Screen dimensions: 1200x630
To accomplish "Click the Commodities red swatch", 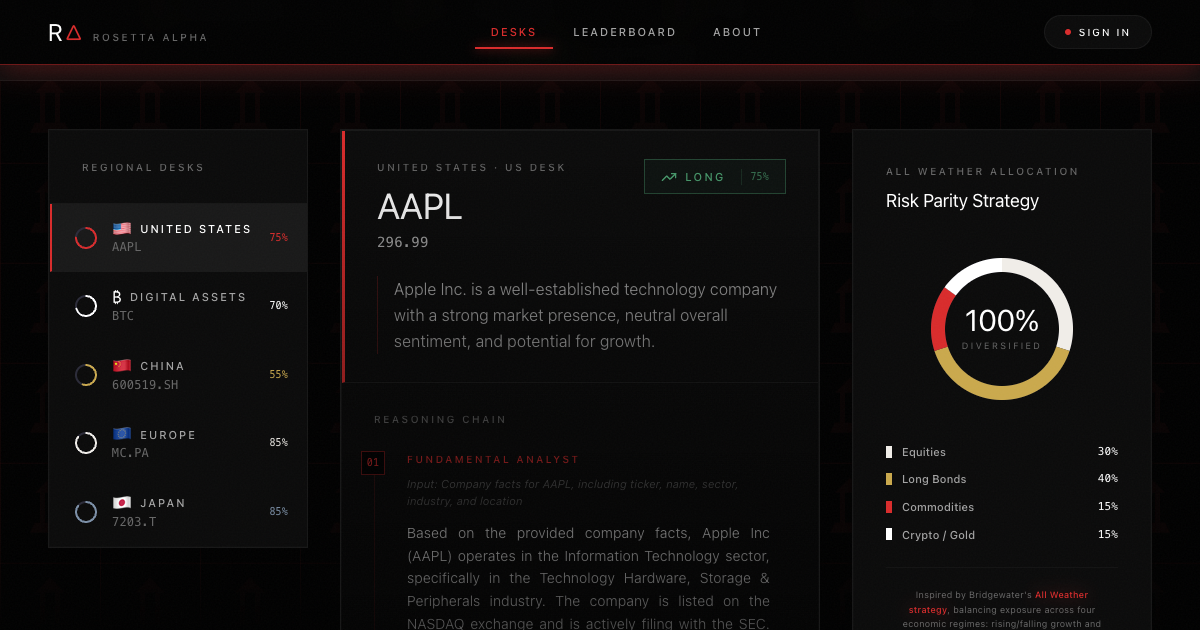I will coord(889,507).
